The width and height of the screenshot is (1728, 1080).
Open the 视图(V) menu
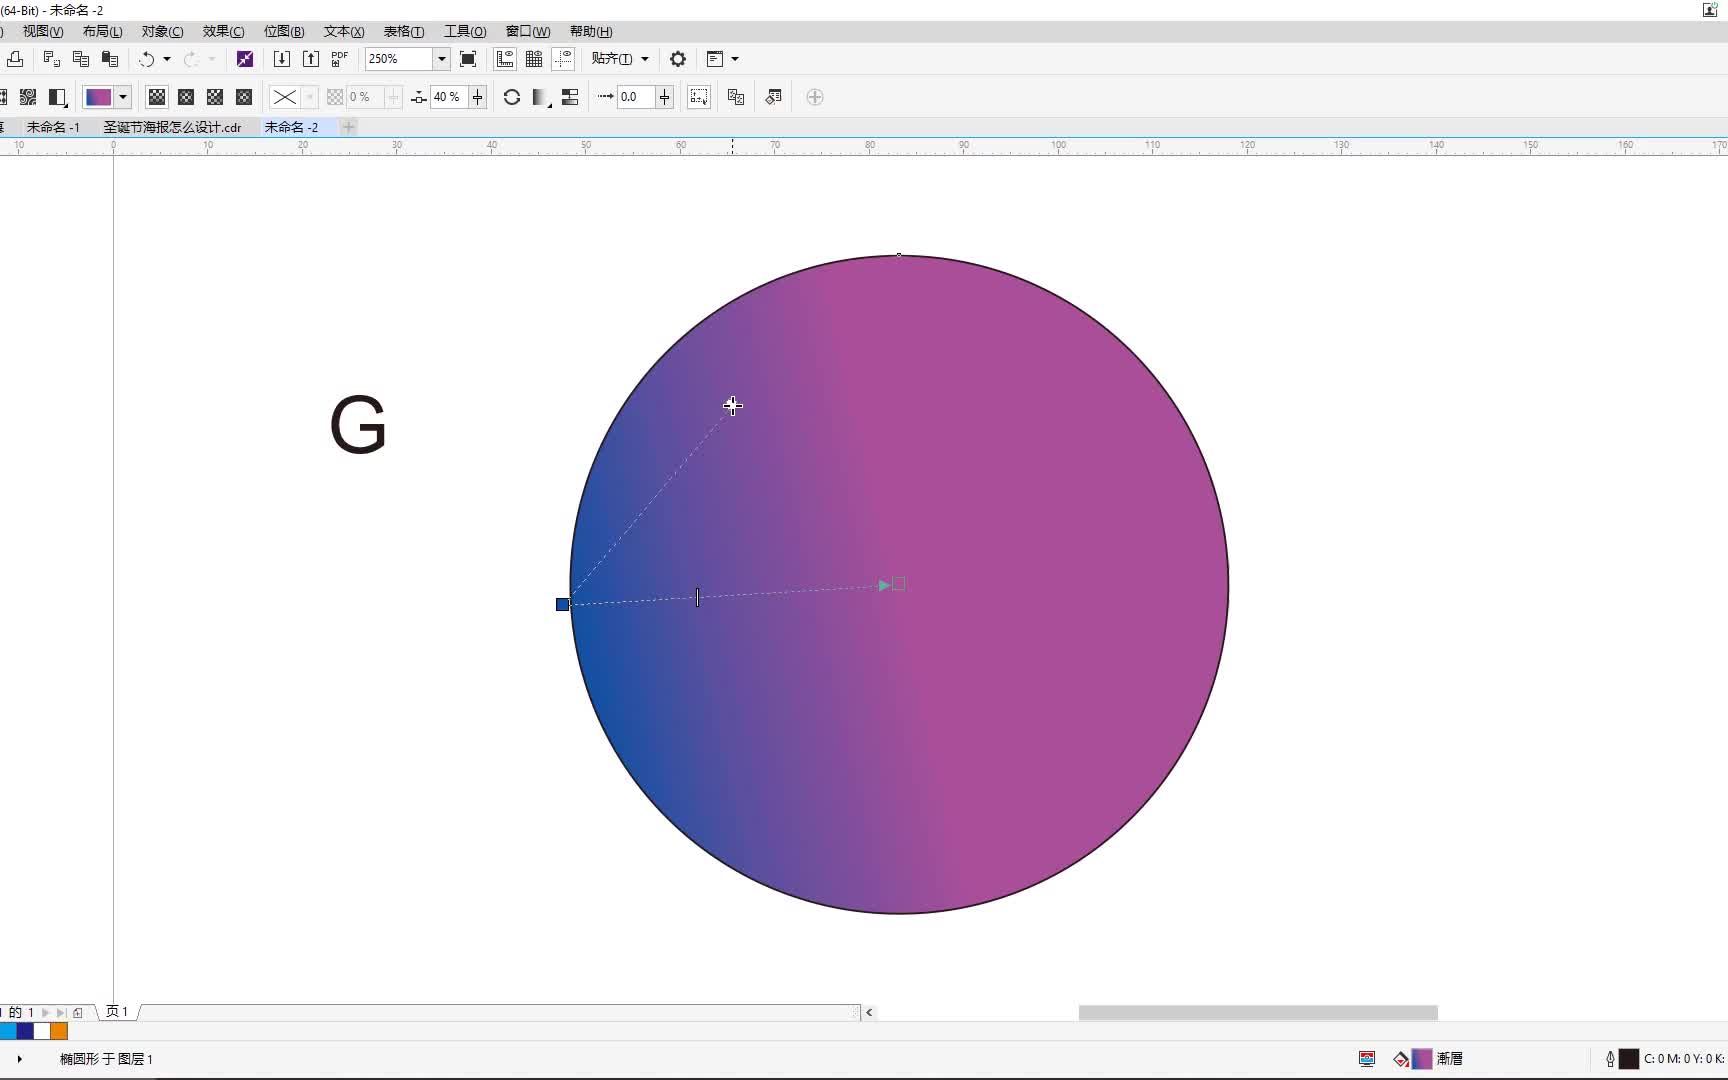click(43, 31)
